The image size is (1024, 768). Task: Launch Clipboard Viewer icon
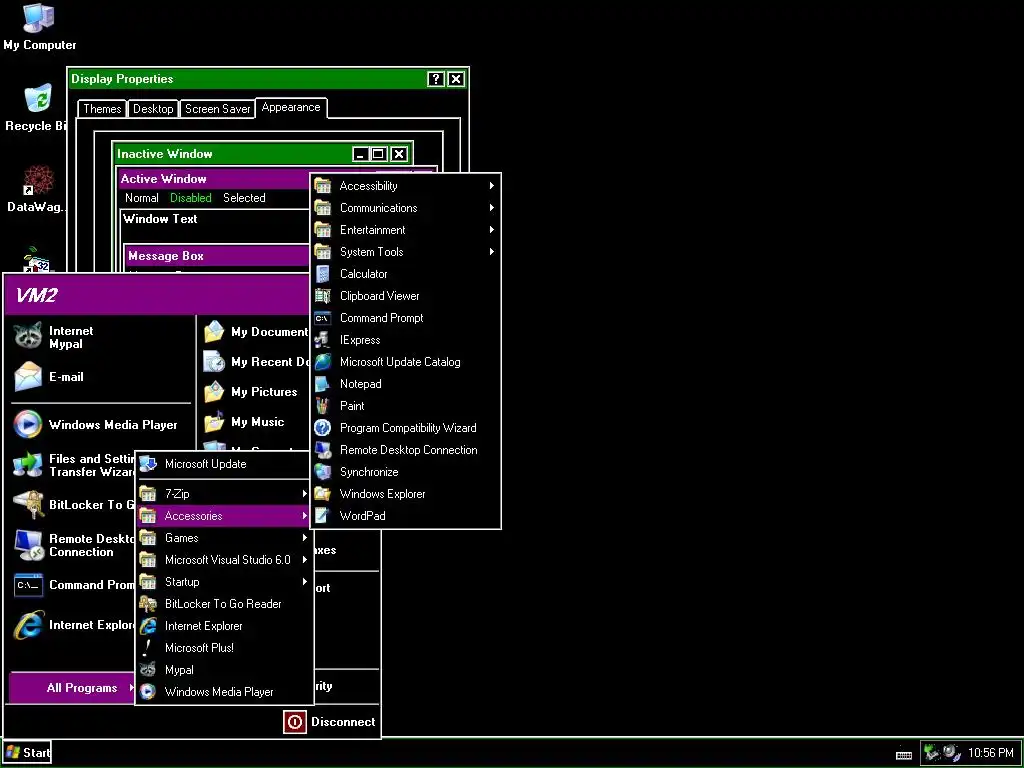click(x=323, y=296)
